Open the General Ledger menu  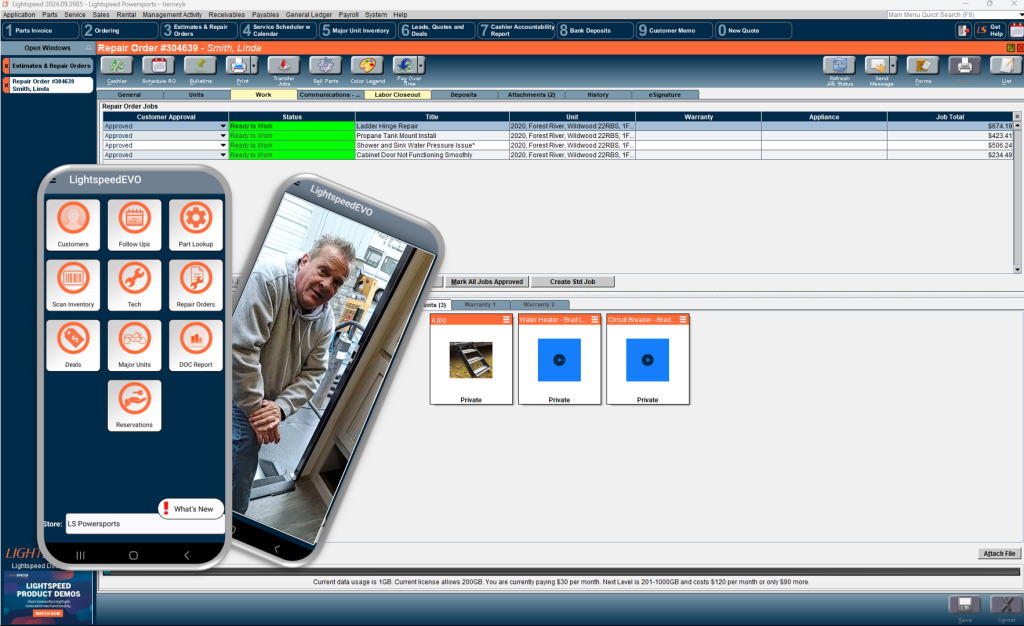tap(308, 14)
